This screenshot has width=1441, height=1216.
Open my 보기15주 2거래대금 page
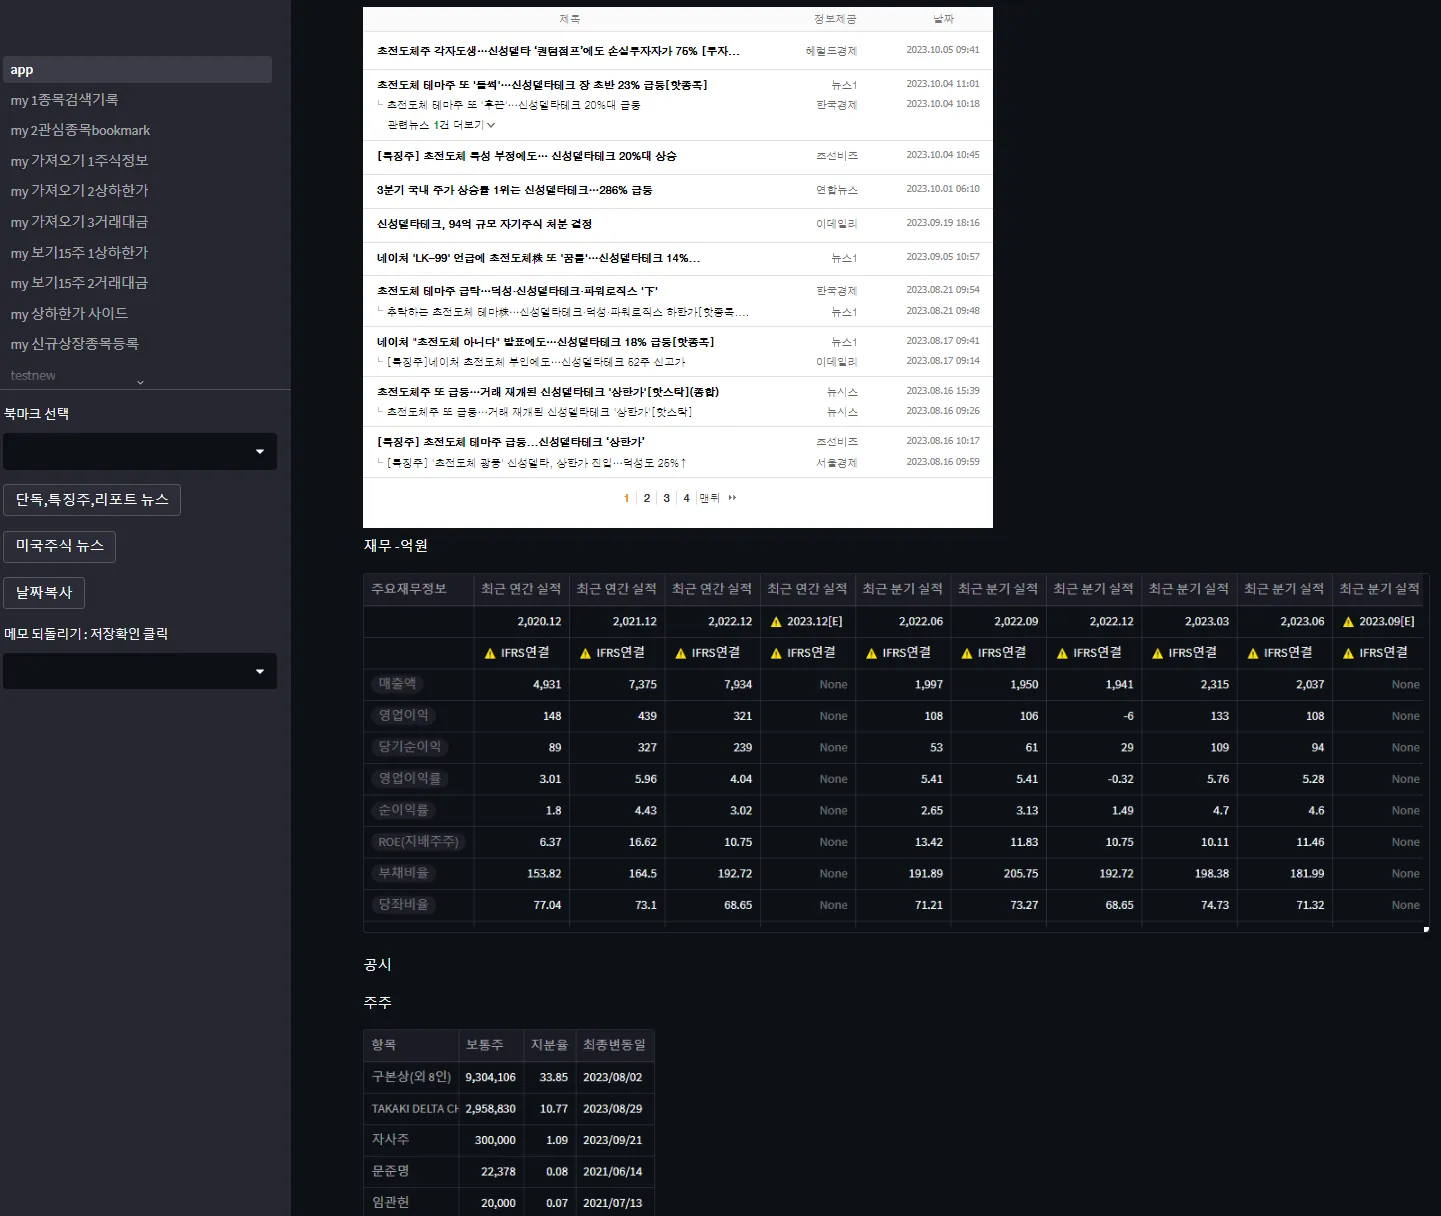pos(79,283)
